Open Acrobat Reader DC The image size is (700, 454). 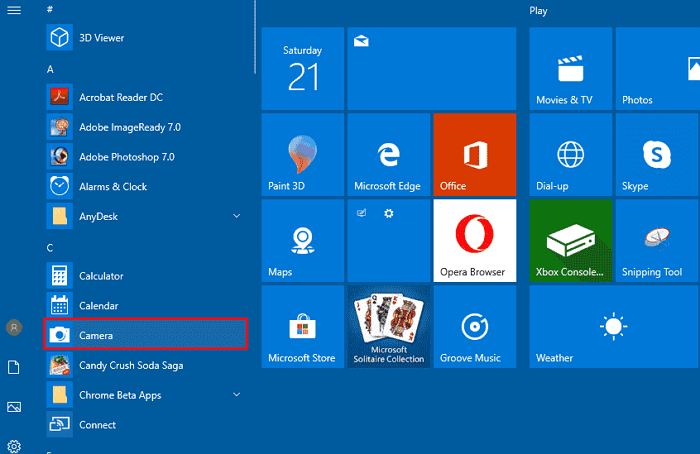[146, 97]
